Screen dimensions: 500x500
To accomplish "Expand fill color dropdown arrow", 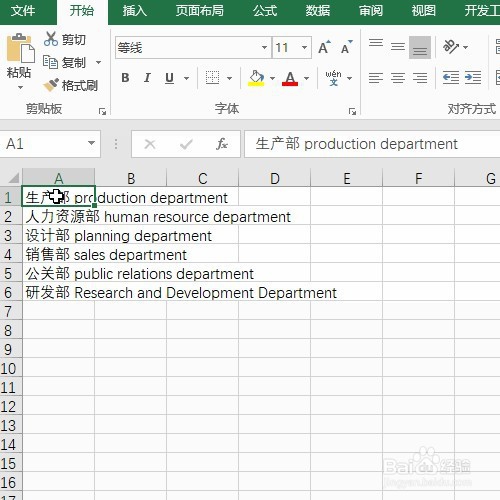I will click(272, 79).
